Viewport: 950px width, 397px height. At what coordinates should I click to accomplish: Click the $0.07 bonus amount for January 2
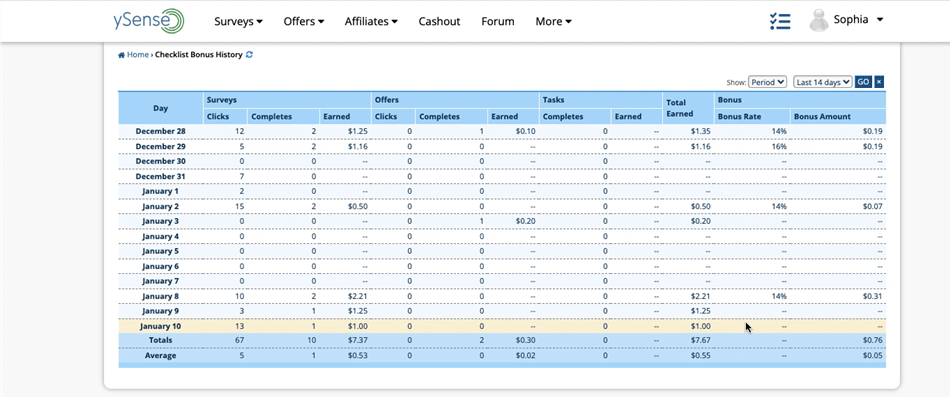[x=872, y=206]
